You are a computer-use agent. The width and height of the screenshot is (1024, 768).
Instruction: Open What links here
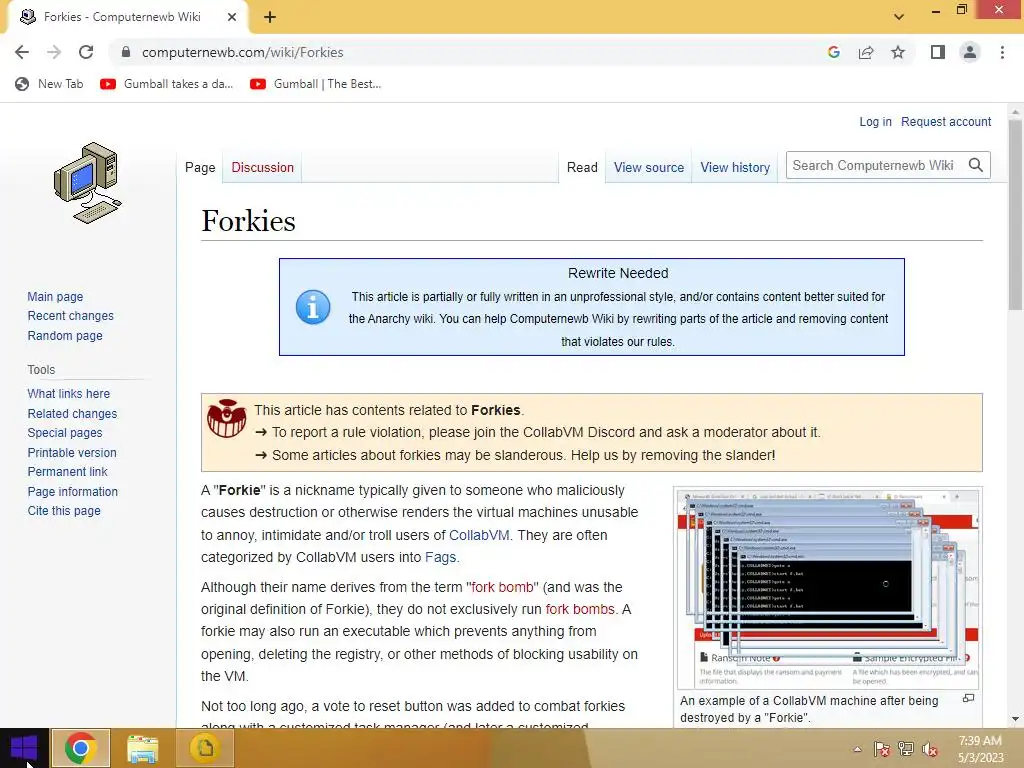click(69, 394)
